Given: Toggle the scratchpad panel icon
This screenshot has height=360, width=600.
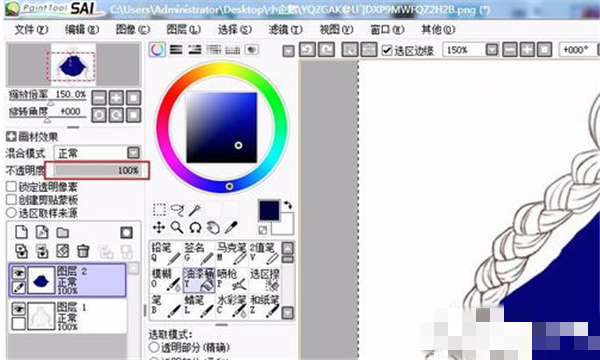Looking at the screenshot, I should point(251,50).
